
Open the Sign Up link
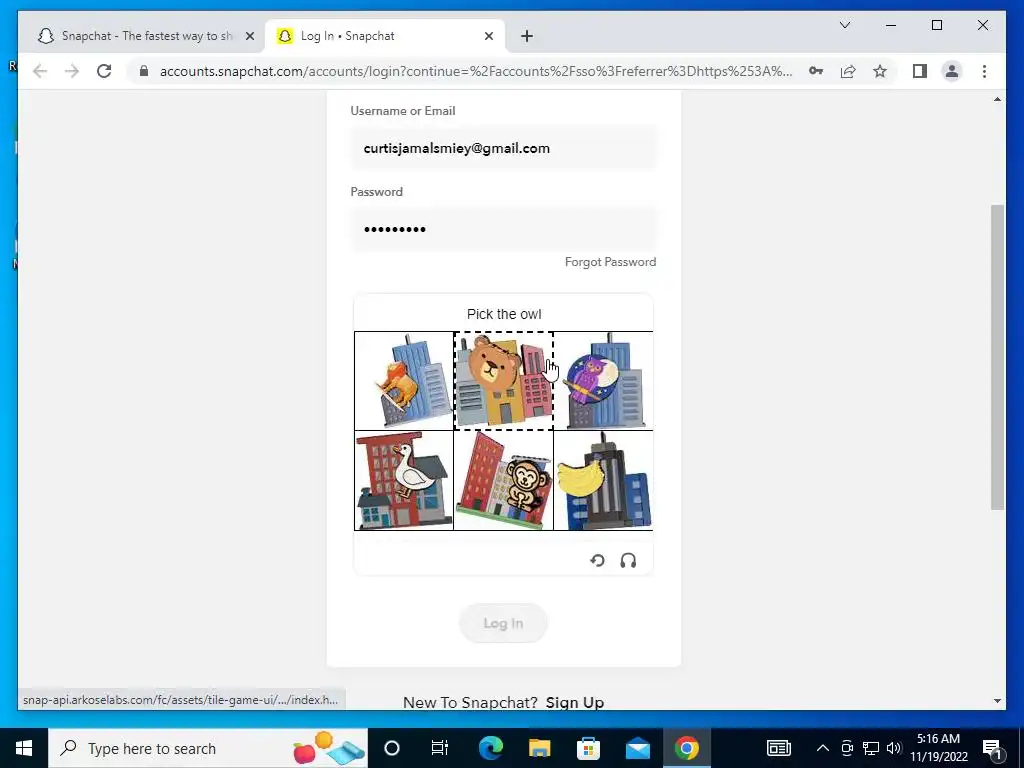point(575,703)
